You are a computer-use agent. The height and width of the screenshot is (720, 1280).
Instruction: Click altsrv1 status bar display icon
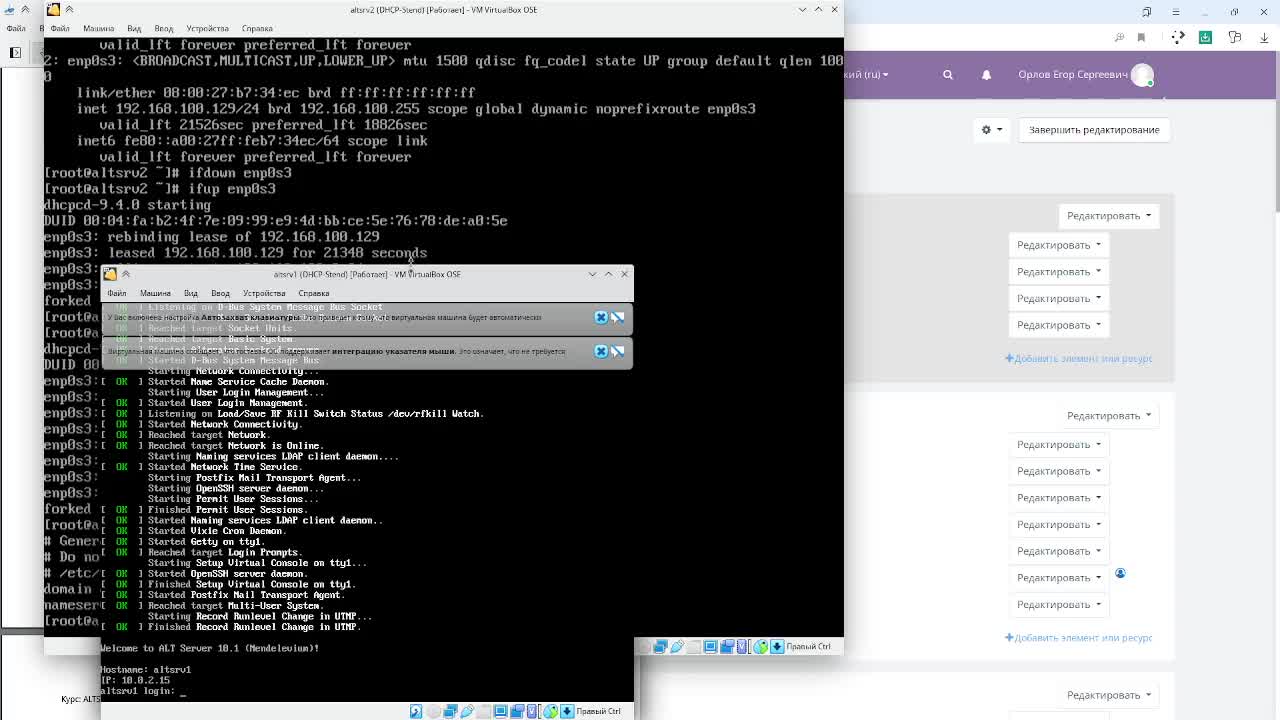pyautogui.click(x=501, y=711)
